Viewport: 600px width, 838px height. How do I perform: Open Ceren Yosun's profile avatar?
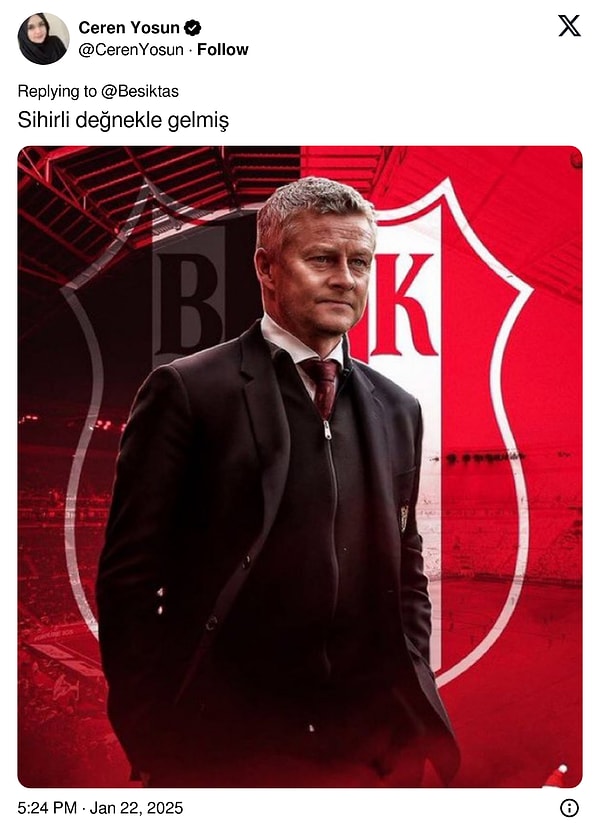(43, 38)
